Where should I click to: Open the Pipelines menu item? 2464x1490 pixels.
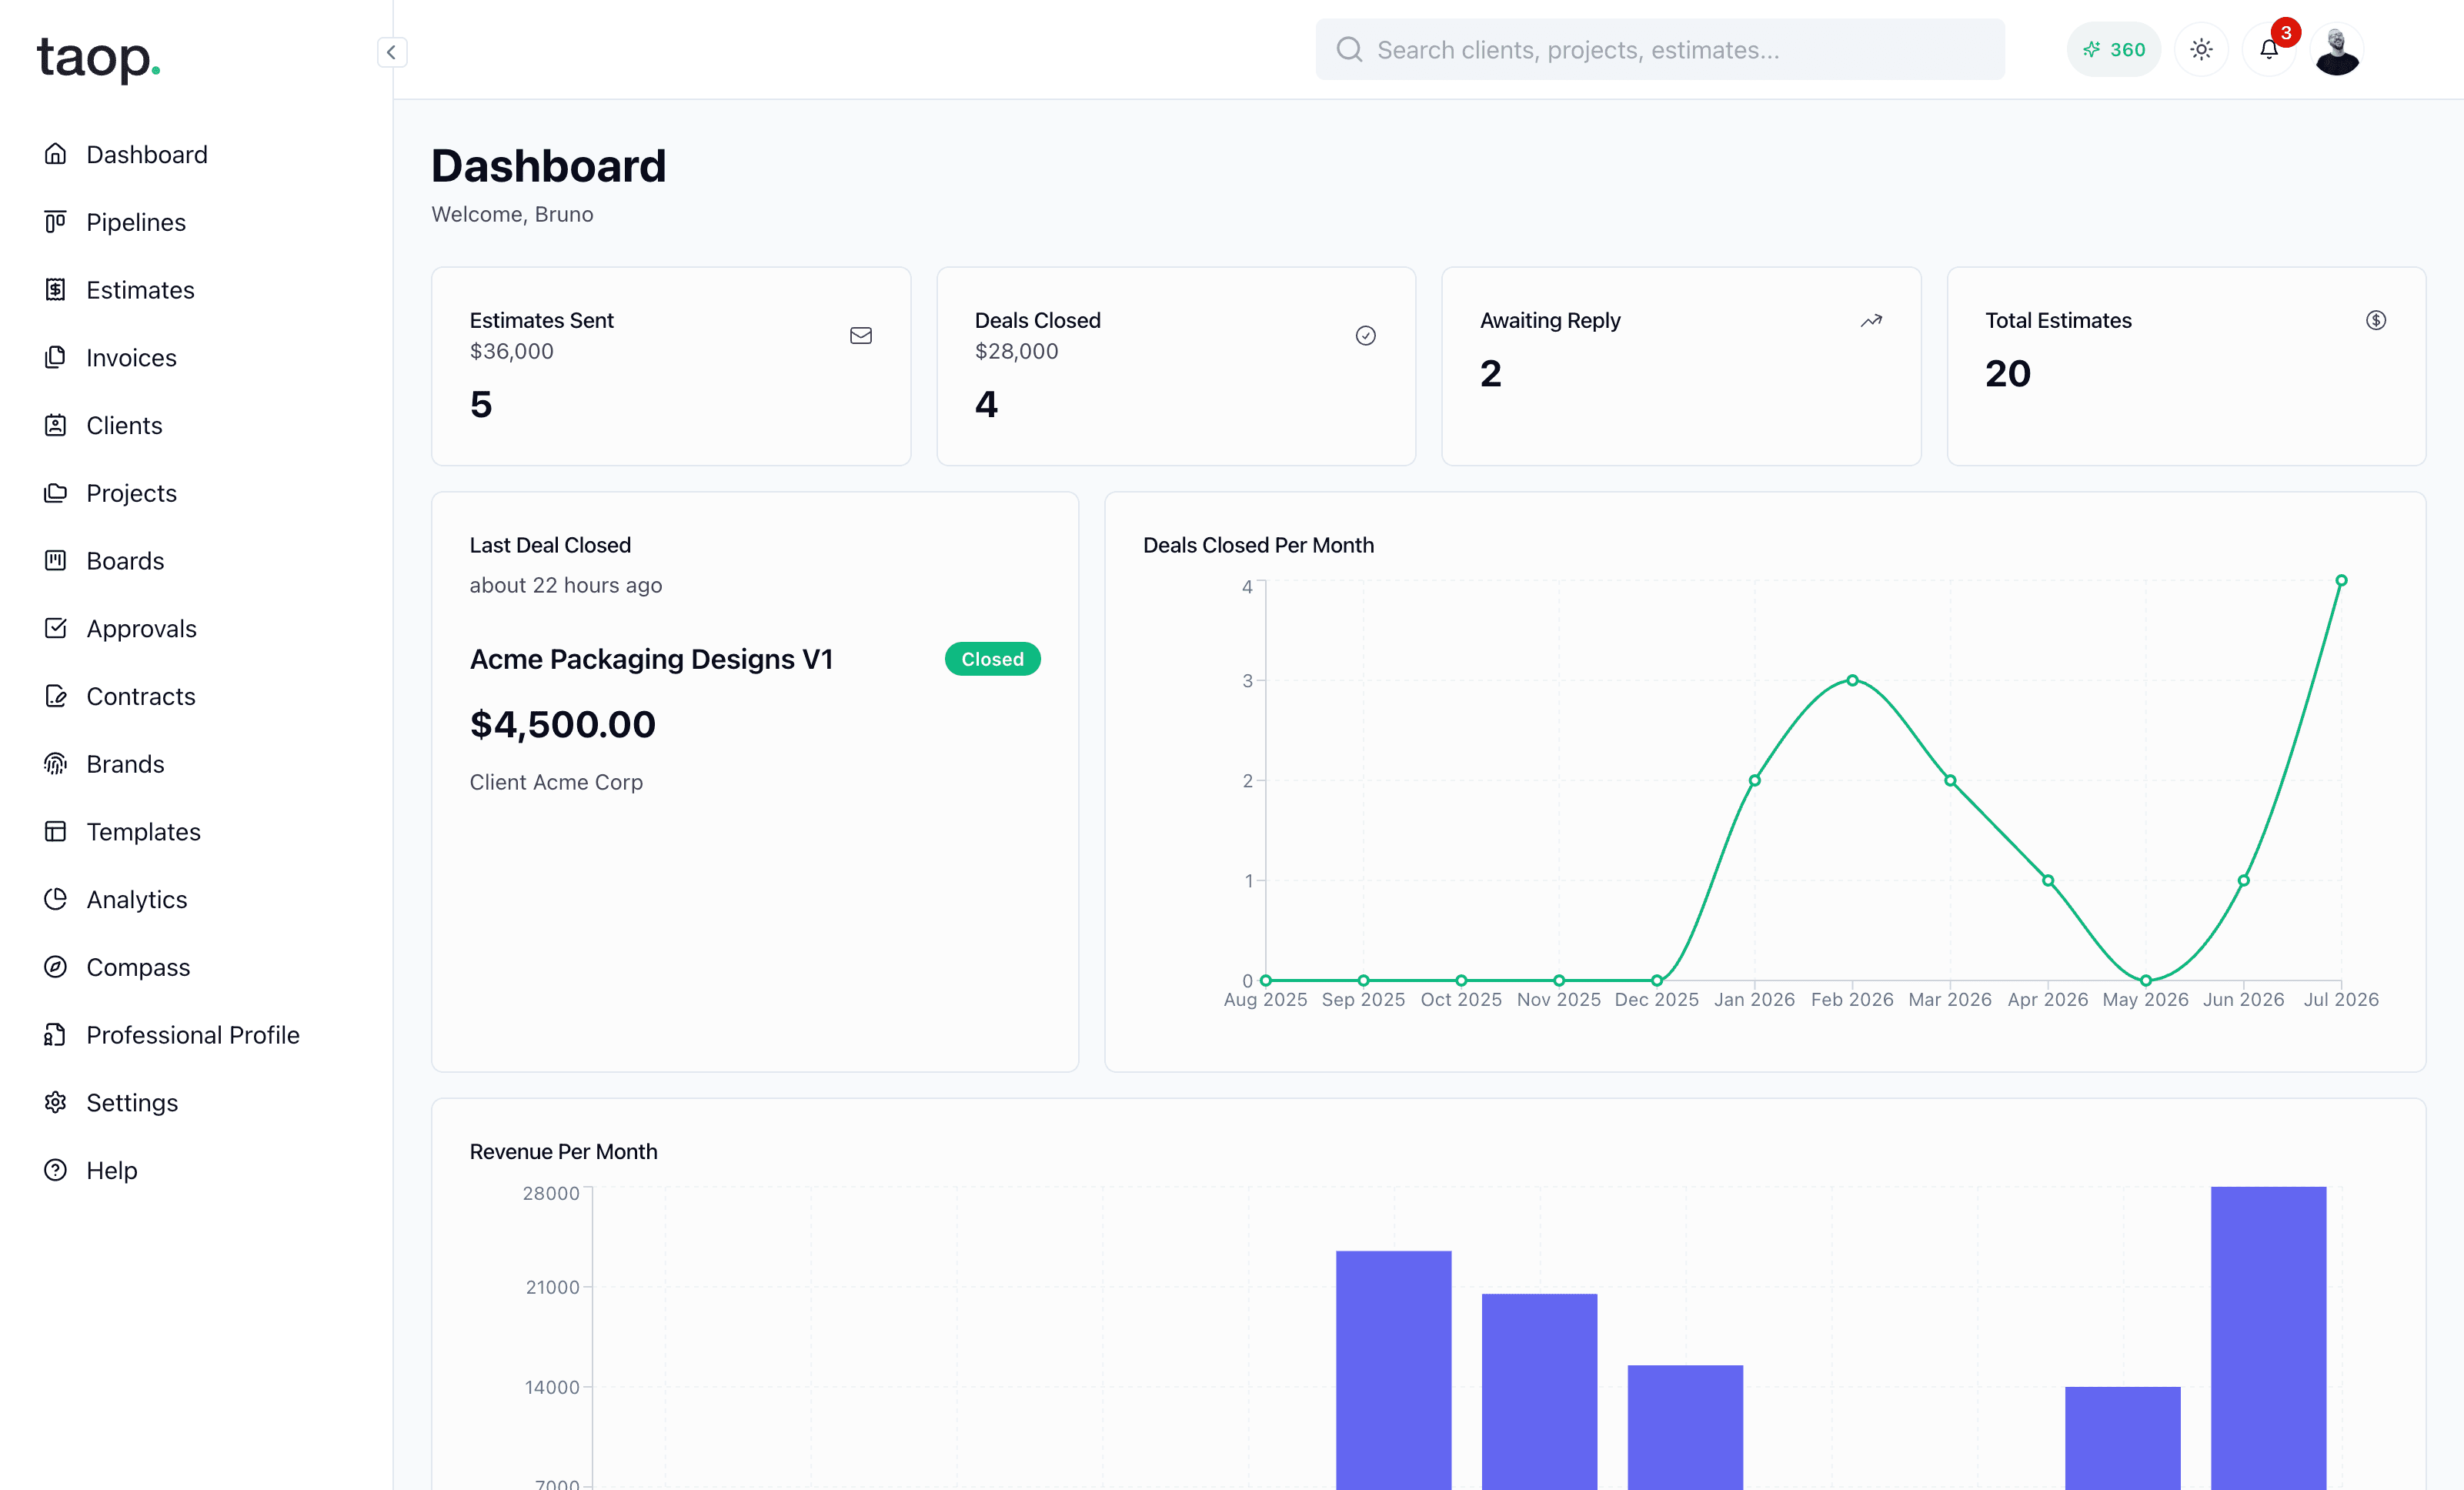[136, 222]
